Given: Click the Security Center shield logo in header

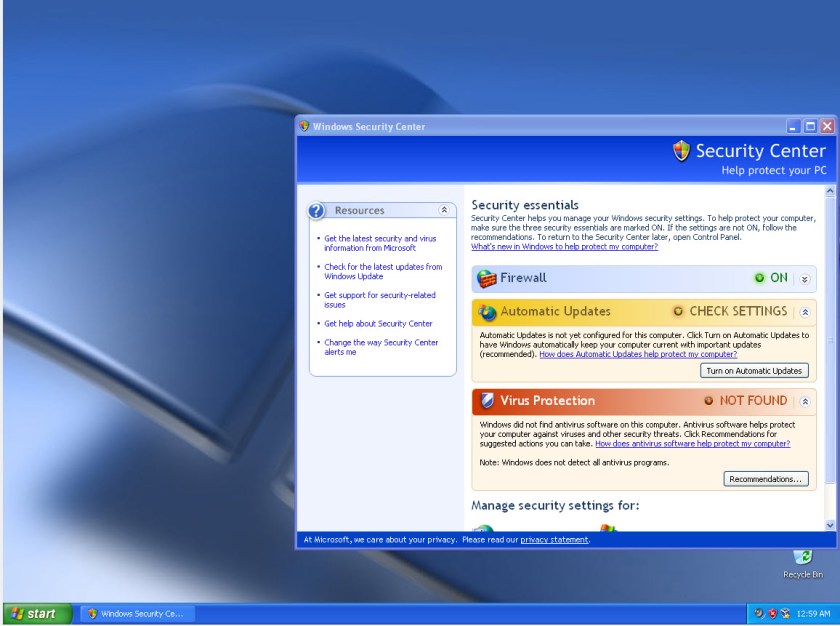Looking at the screenshot, I should pyautogui.click(x=681, y=151).
